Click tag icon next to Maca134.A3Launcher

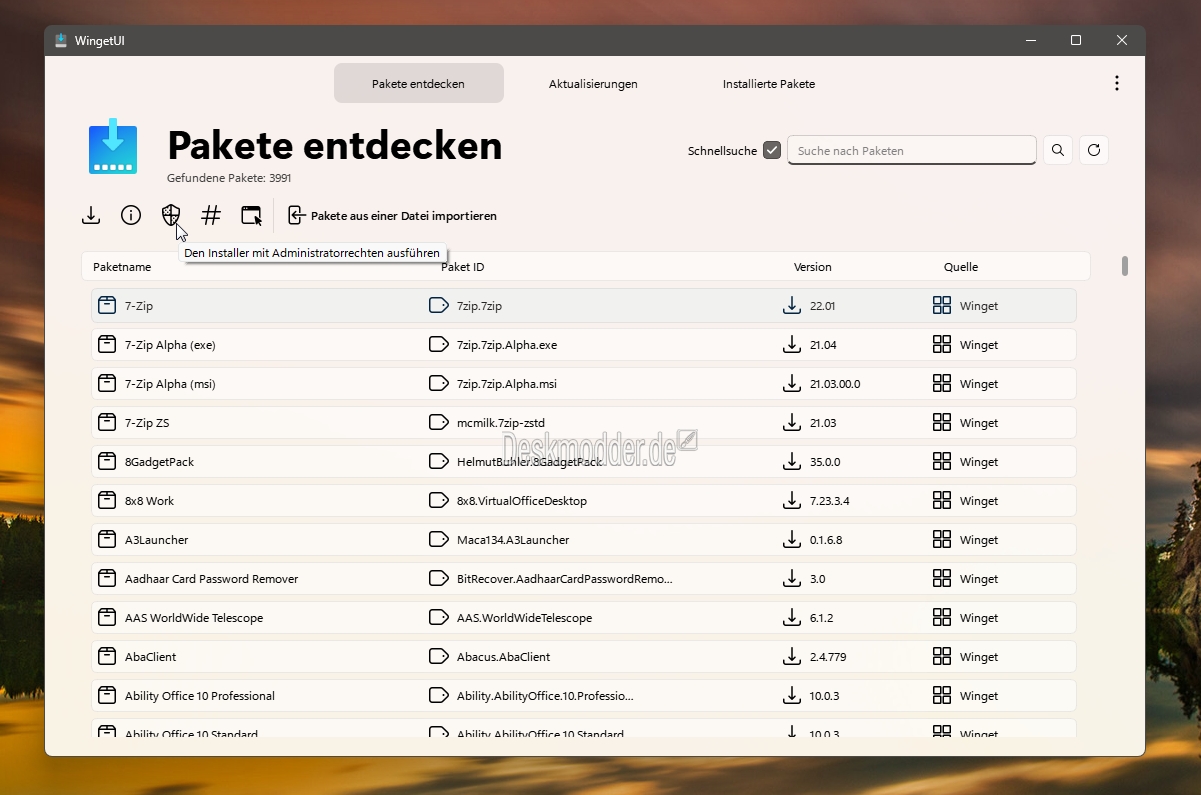438,539
